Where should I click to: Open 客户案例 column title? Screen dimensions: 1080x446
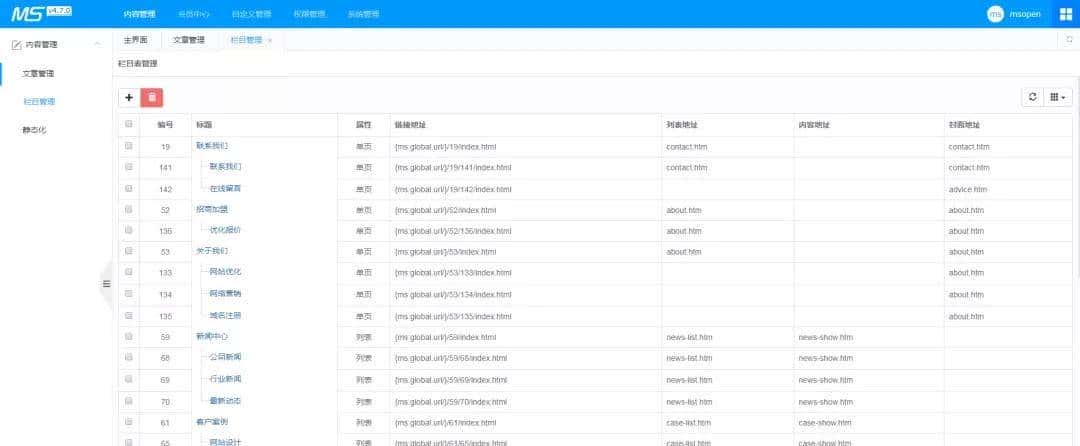211,422
